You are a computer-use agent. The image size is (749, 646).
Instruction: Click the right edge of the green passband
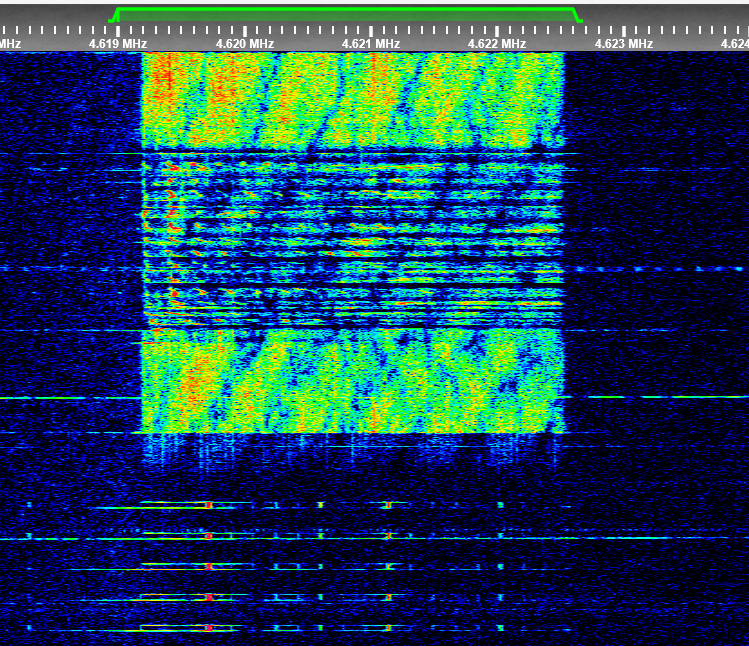[577, 15]
